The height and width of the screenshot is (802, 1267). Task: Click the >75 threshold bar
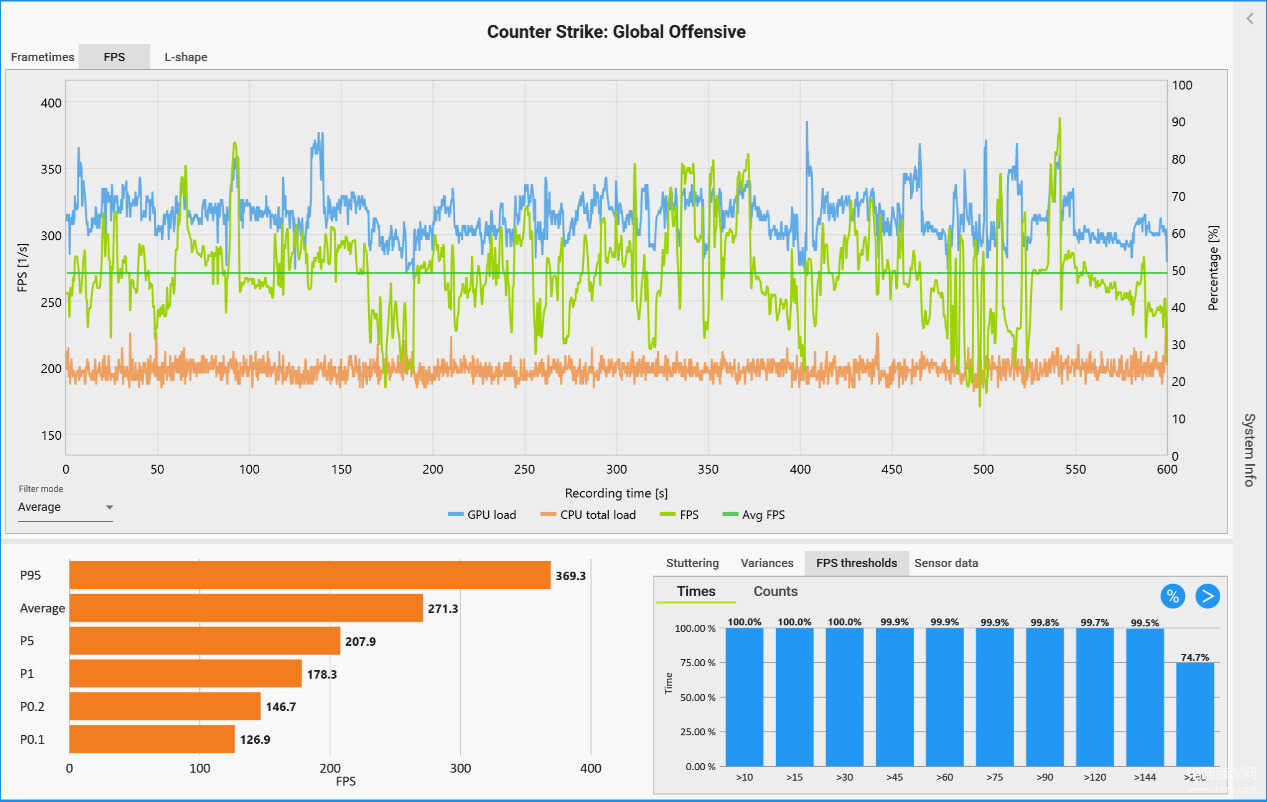[994, 697]
